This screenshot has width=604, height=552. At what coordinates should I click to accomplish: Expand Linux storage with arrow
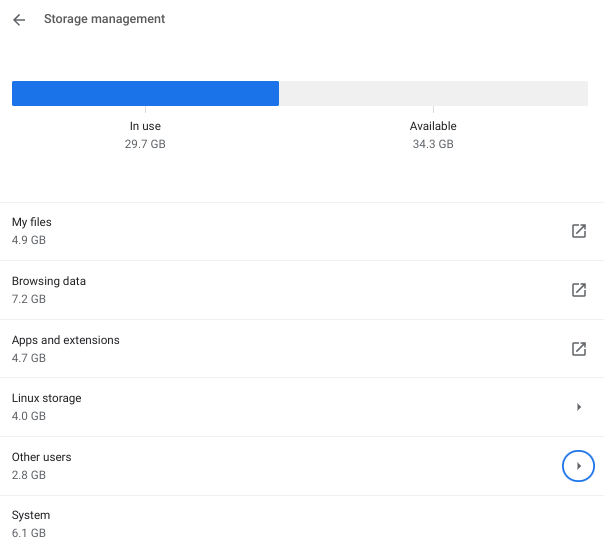(578, 407)
